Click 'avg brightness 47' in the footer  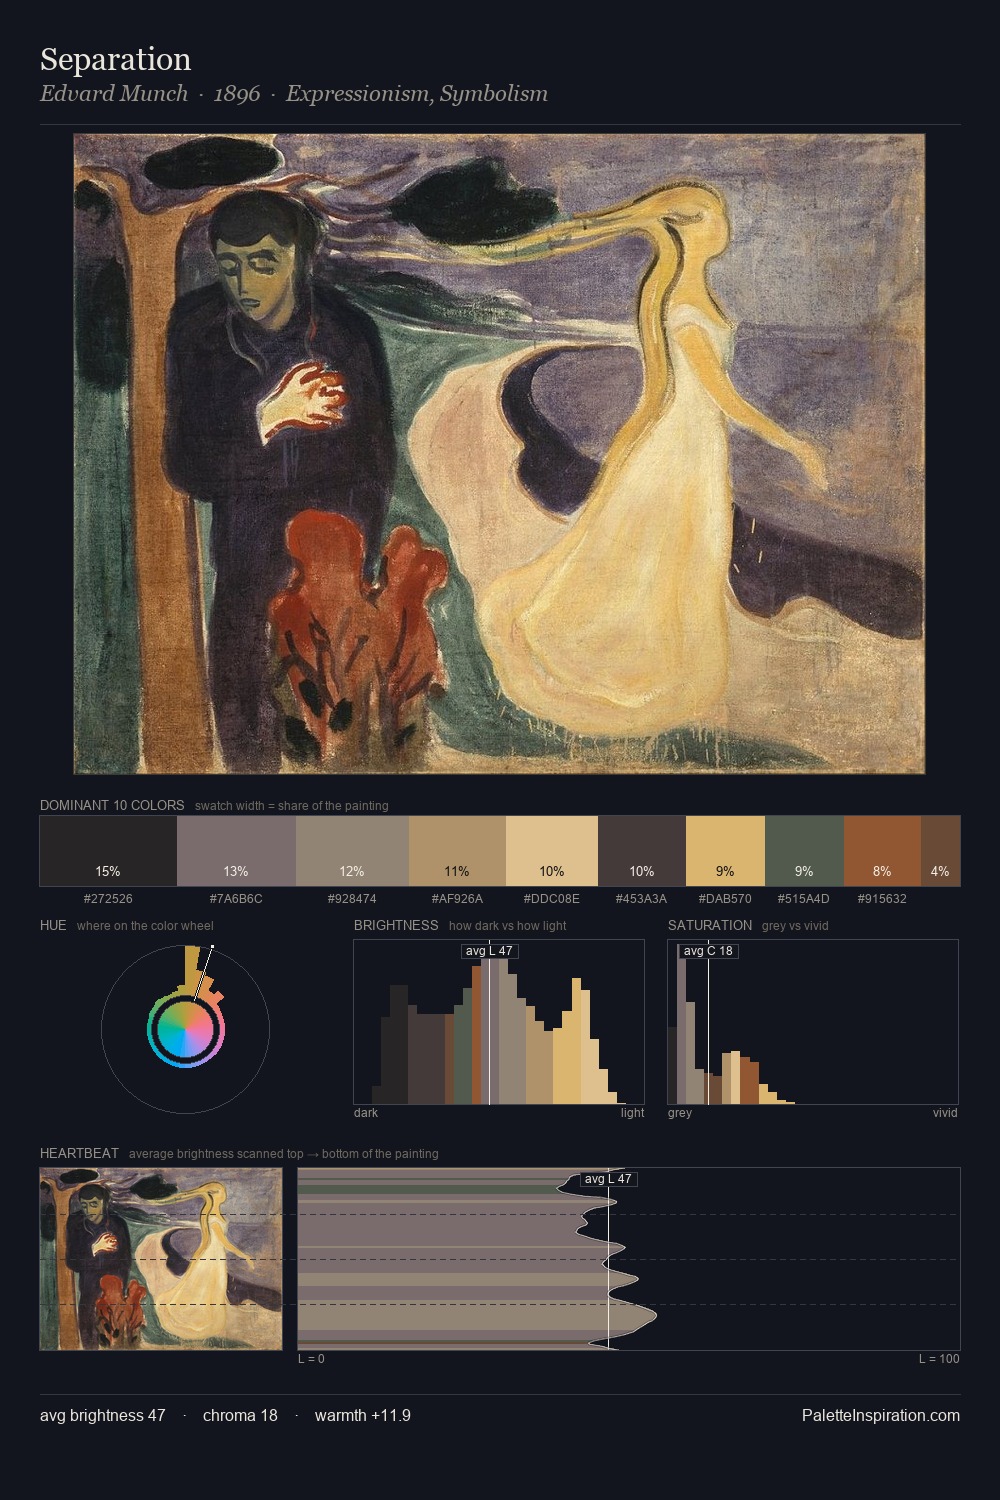tap(103, 1415)
